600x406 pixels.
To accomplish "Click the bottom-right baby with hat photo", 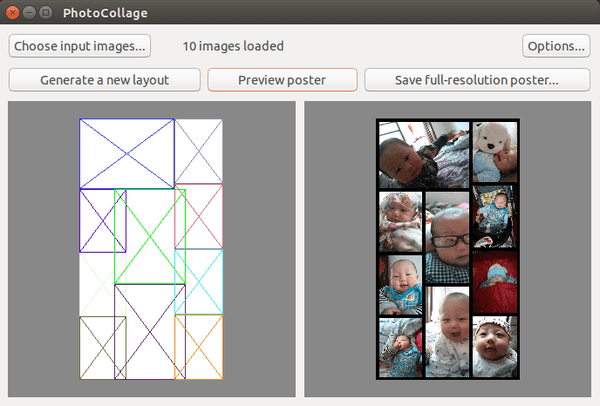I will pyautogui.click(x=495, y=347).
